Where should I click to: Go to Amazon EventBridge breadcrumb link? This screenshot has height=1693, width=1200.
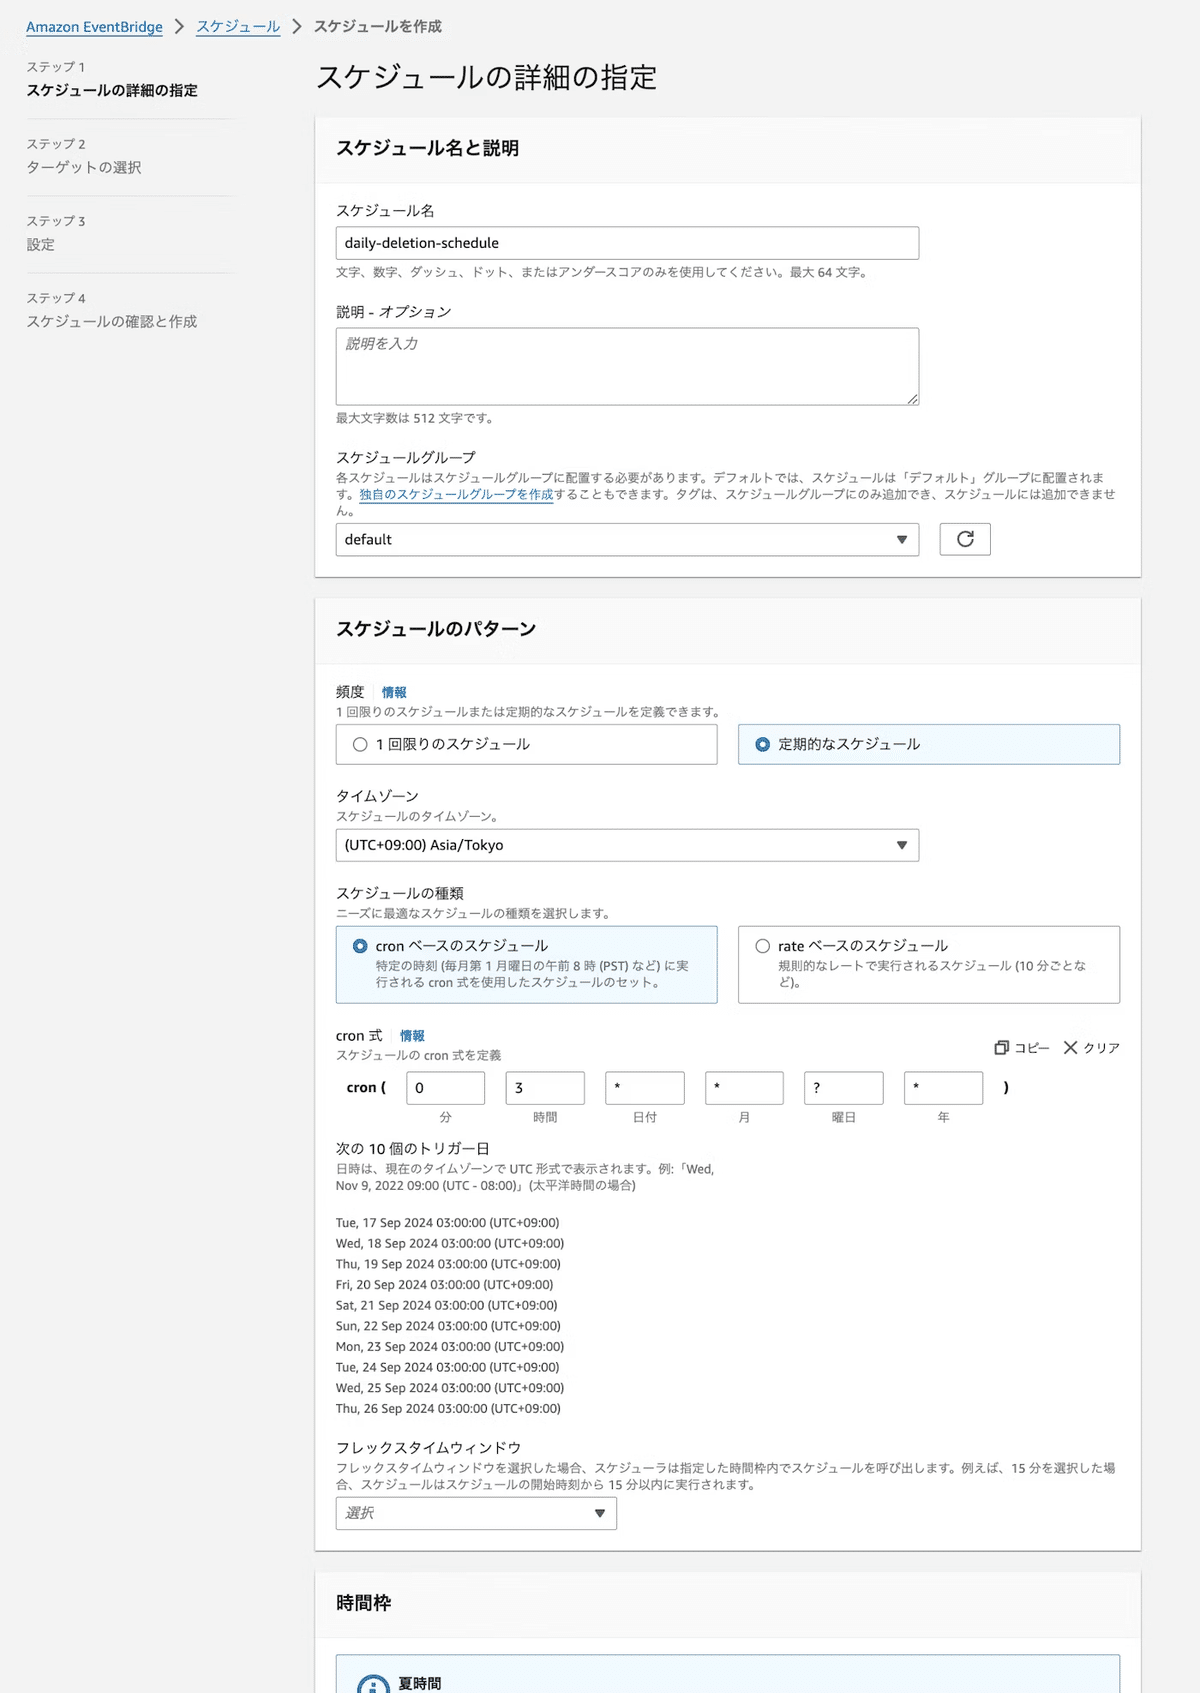[94, 27]
